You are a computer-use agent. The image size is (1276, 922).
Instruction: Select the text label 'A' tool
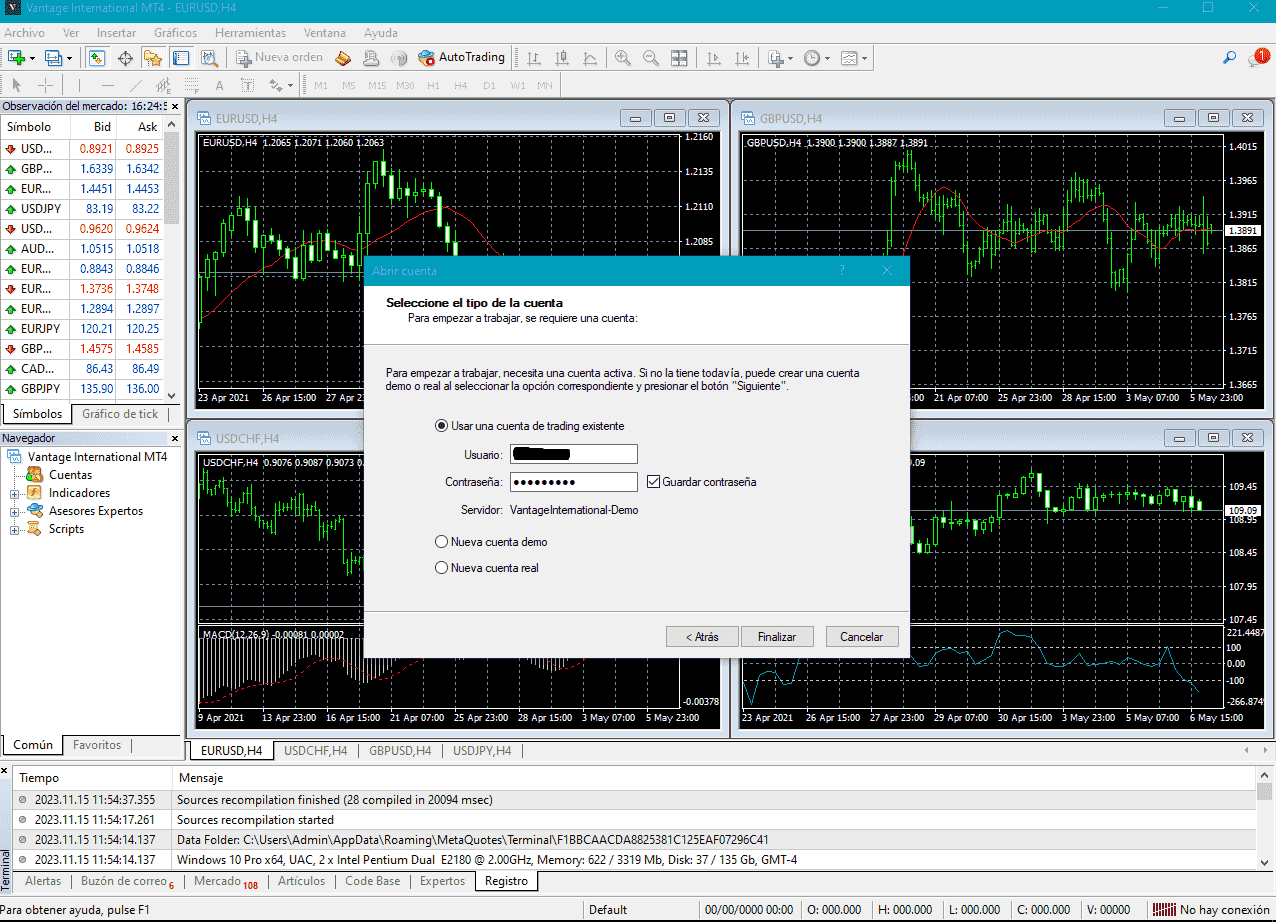pyautogui.click(x=219, y=85)
